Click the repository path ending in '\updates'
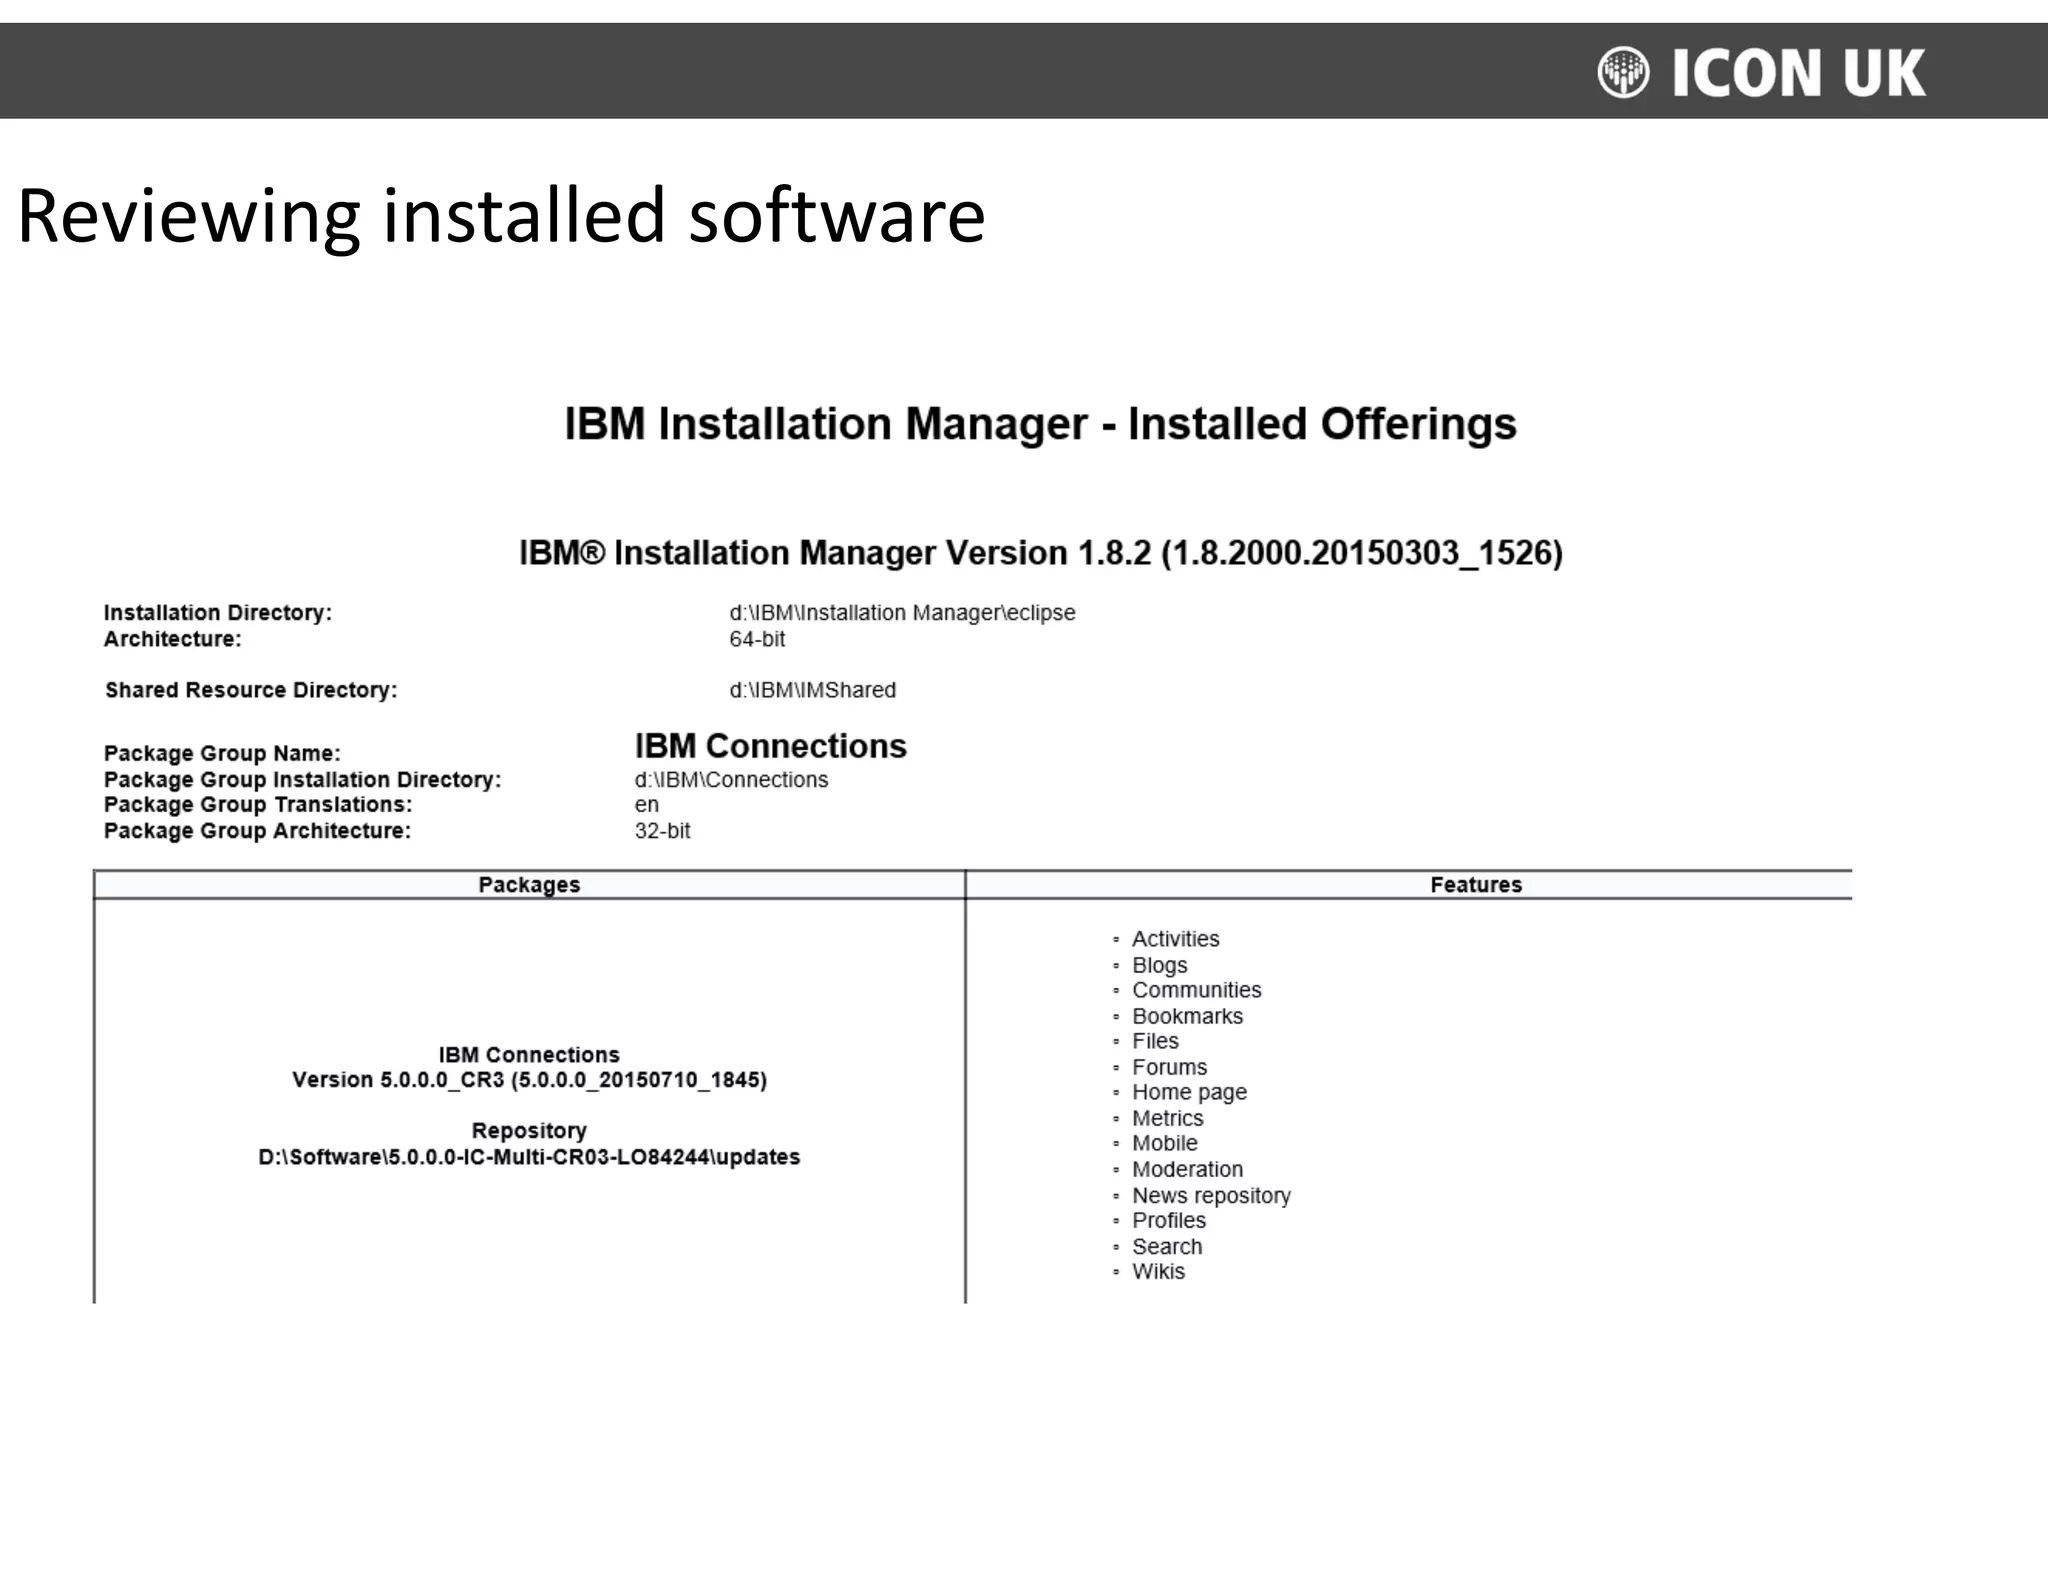The height and width of the screenshot is (1582, 2048). [529, 1157]
